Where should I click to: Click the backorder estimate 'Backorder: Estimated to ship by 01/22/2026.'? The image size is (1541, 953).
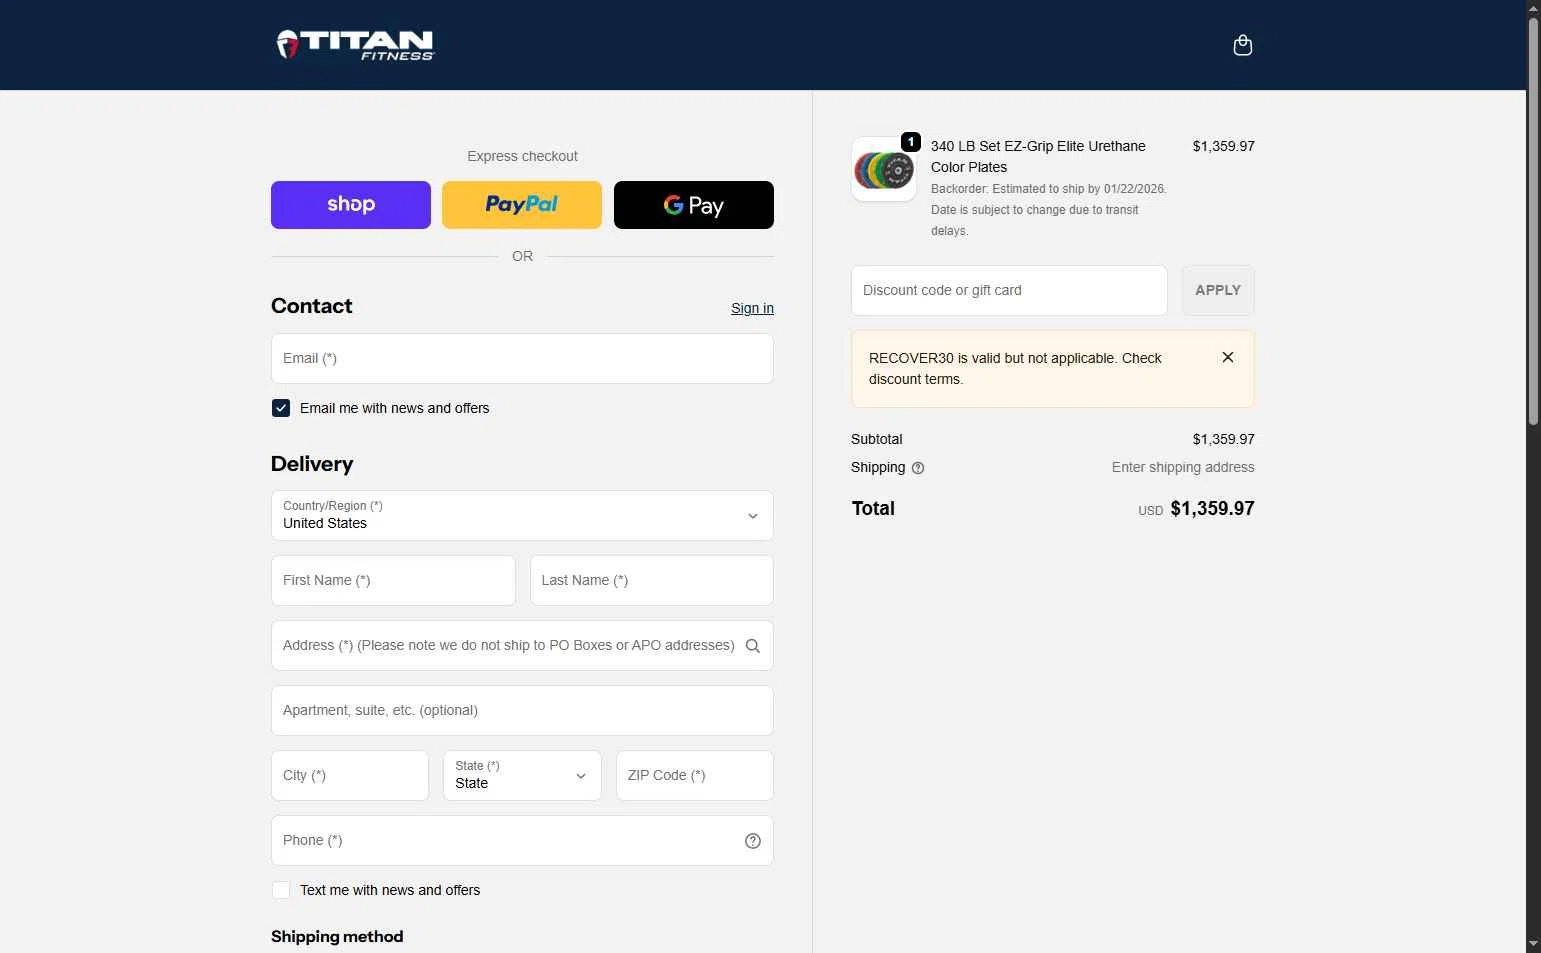tap(1049, 189)
